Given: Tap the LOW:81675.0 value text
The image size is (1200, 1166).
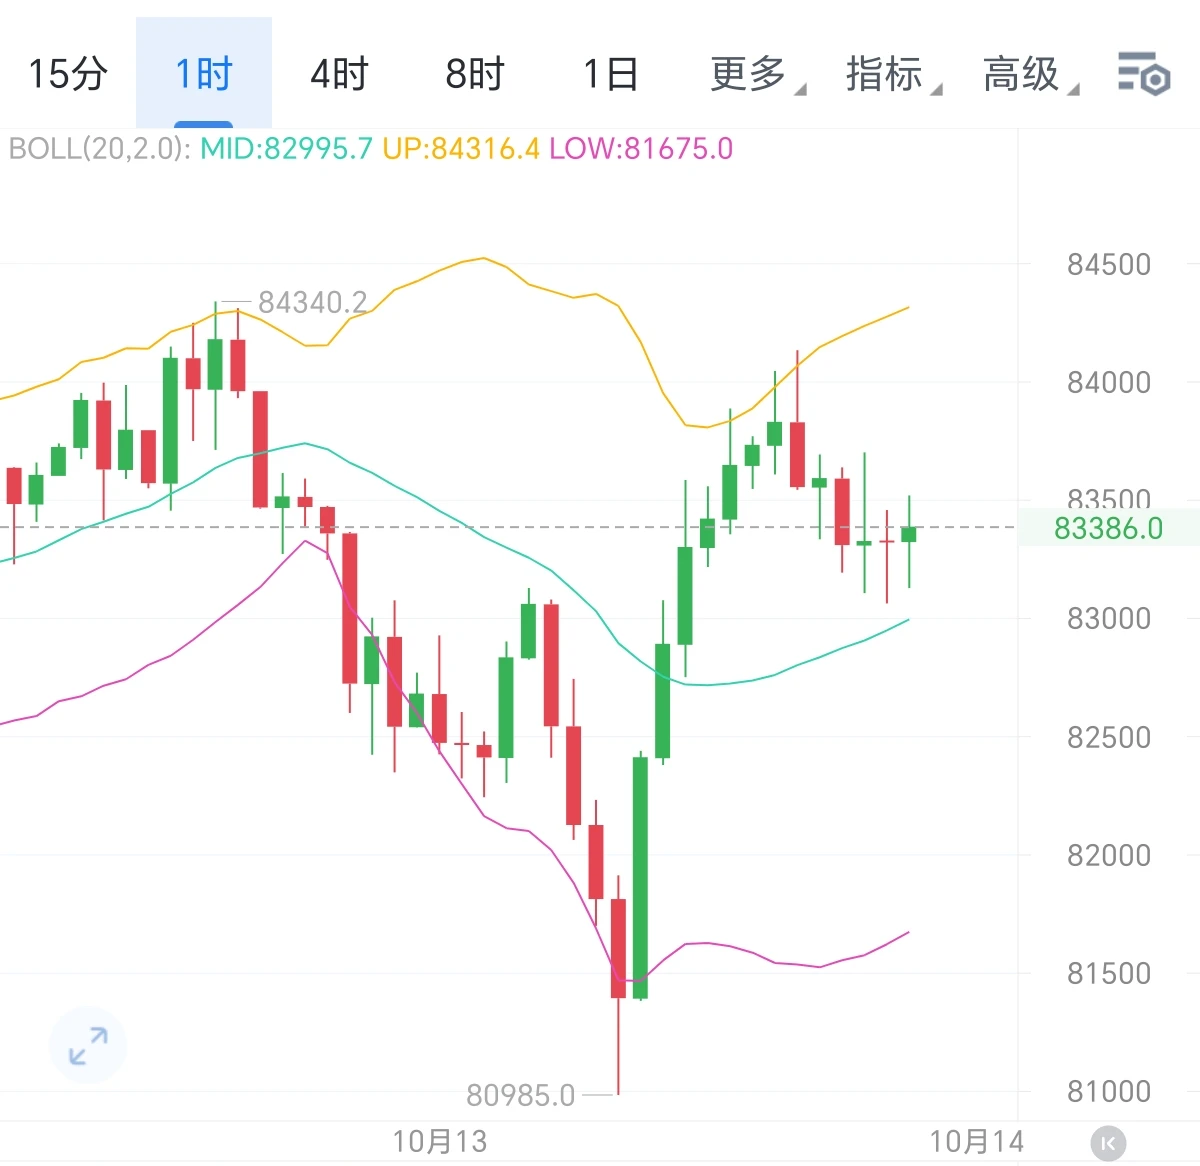Looking at the screenshot, I should 641,149.
